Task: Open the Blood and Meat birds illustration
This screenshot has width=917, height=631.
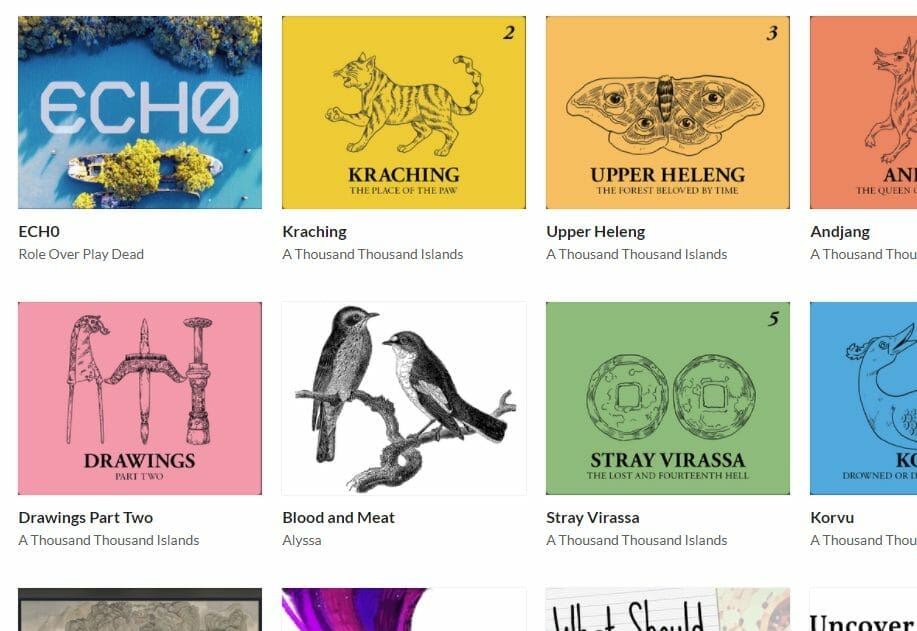Action: pos(404,398)
